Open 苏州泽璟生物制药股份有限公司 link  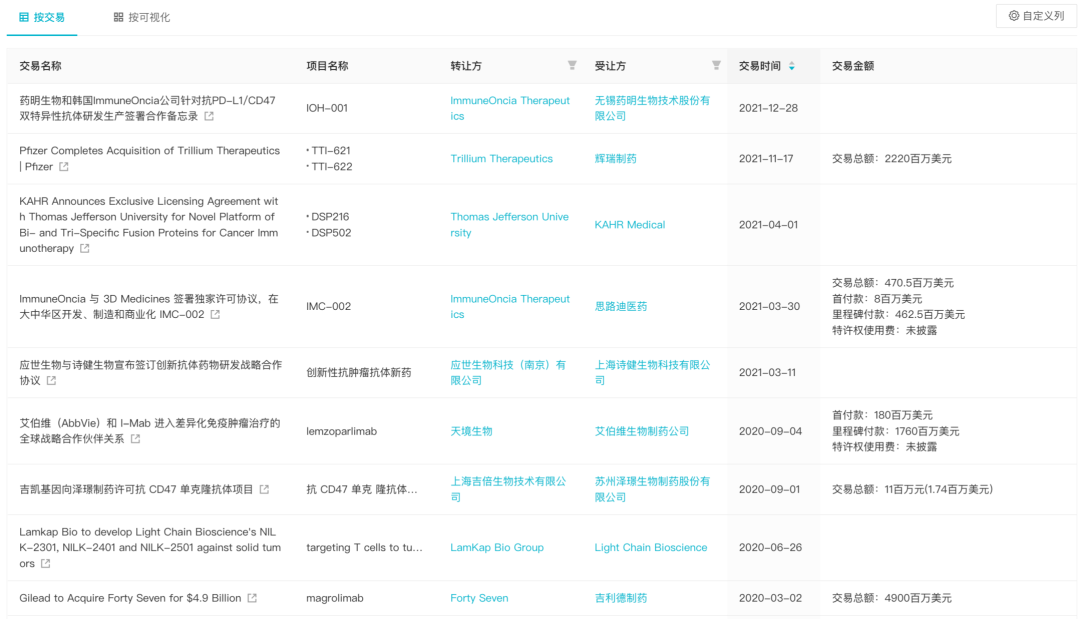tap(652, 489)
